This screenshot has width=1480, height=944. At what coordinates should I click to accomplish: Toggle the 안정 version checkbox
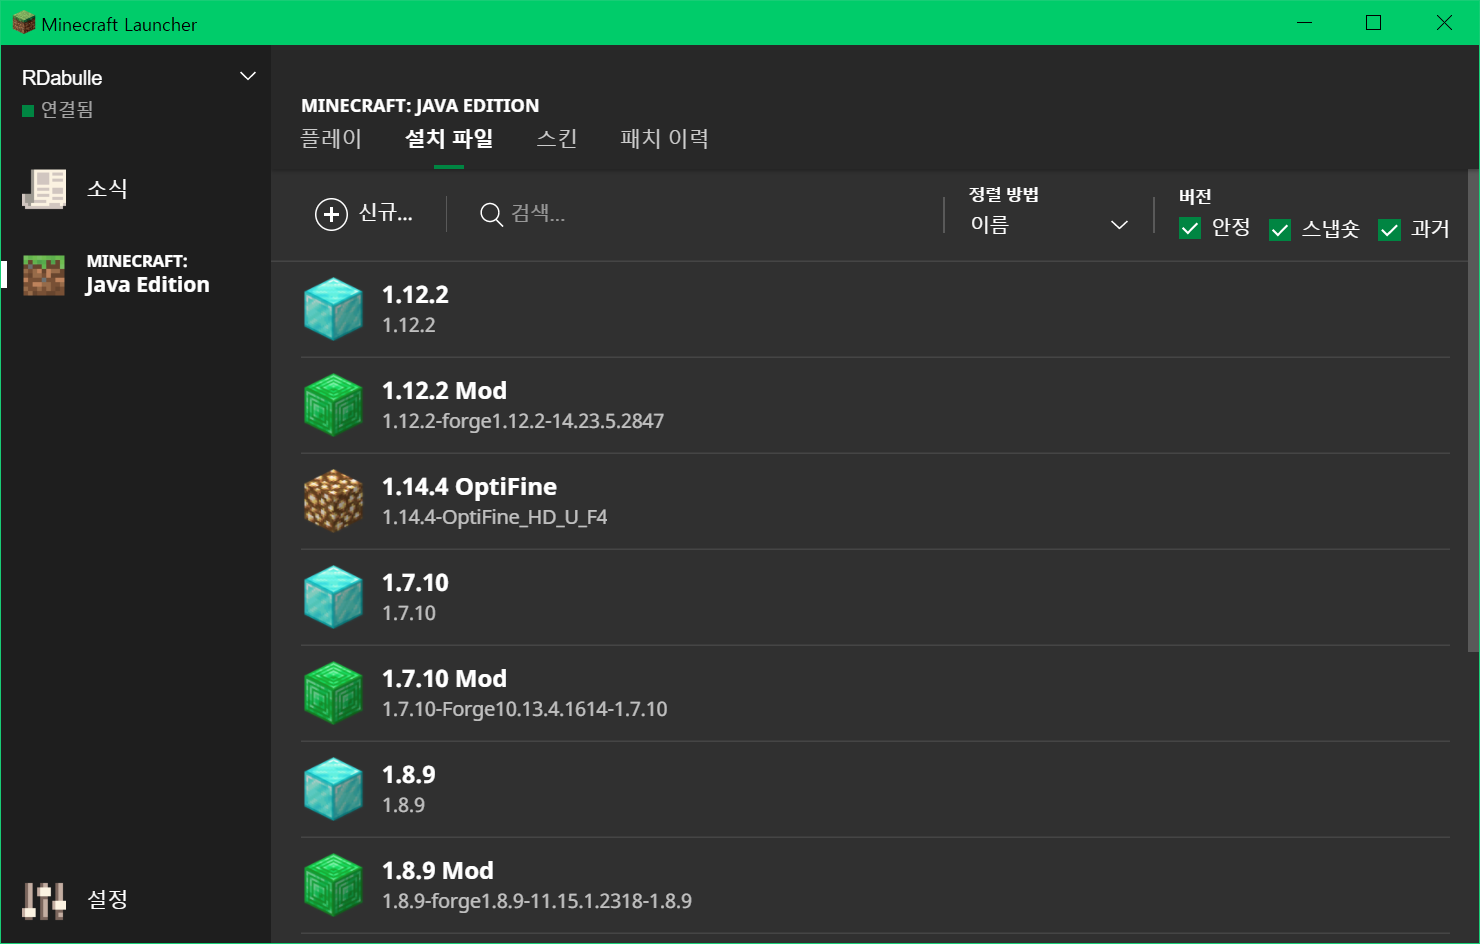click(x=1190, y=229)
